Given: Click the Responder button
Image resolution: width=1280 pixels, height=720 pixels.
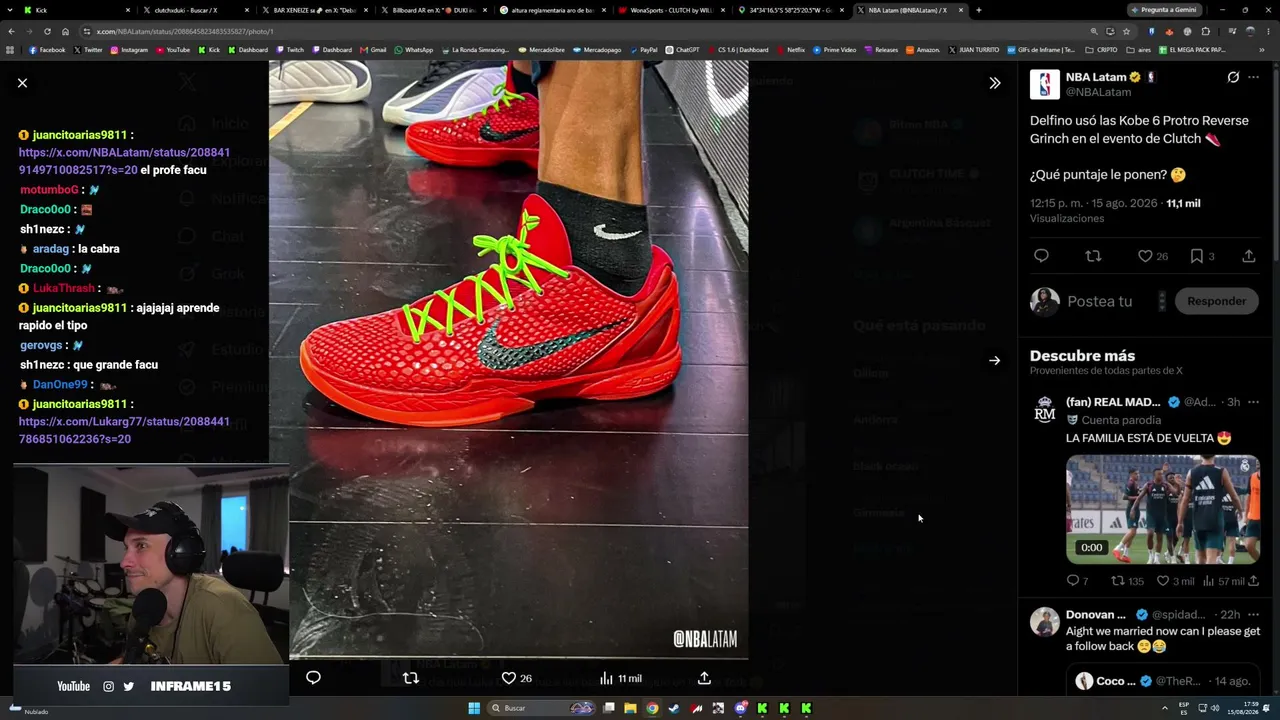Looking at the screenshot, I should coord(1217,301).
